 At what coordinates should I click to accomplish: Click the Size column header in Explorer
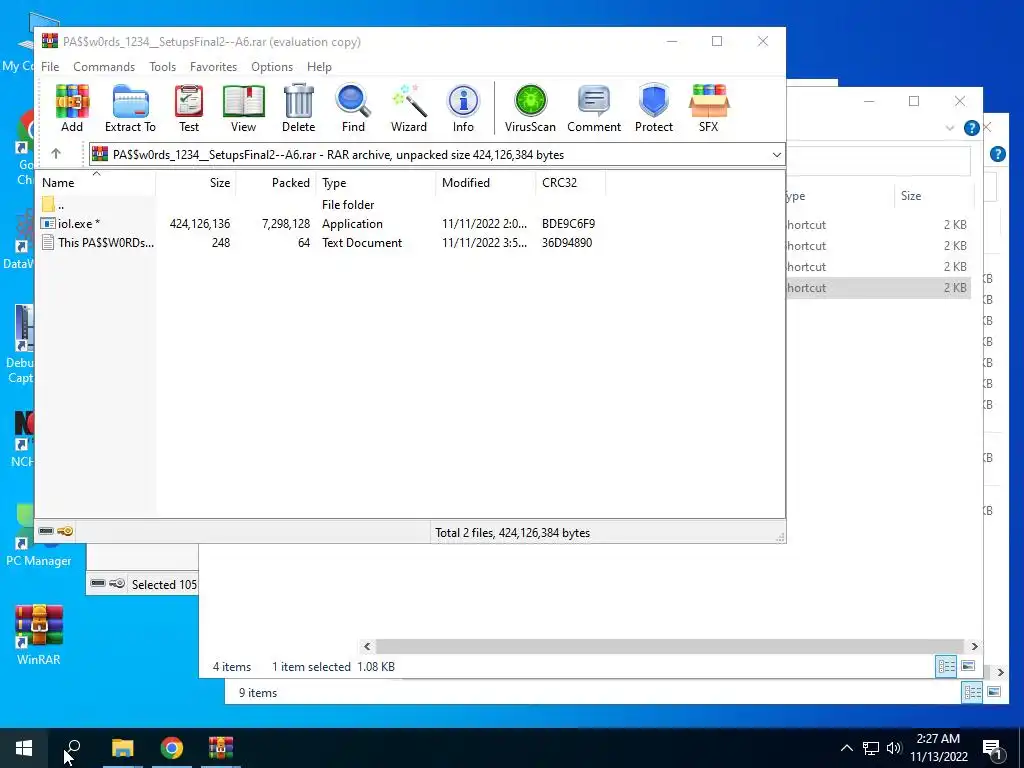pos(934,196)
